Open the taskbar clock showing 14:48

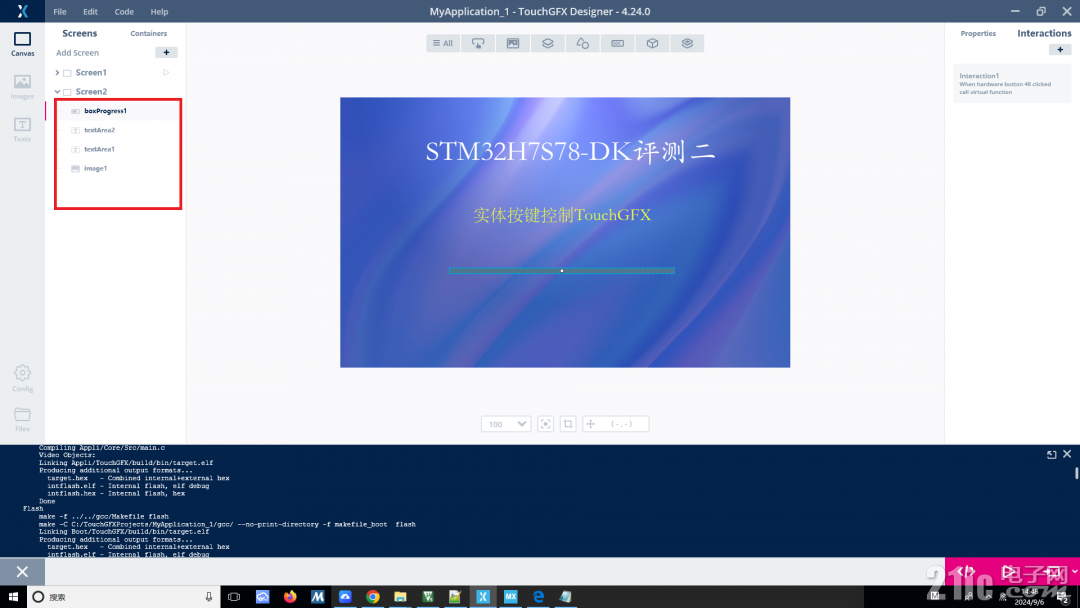click(x=1030, y=597)
